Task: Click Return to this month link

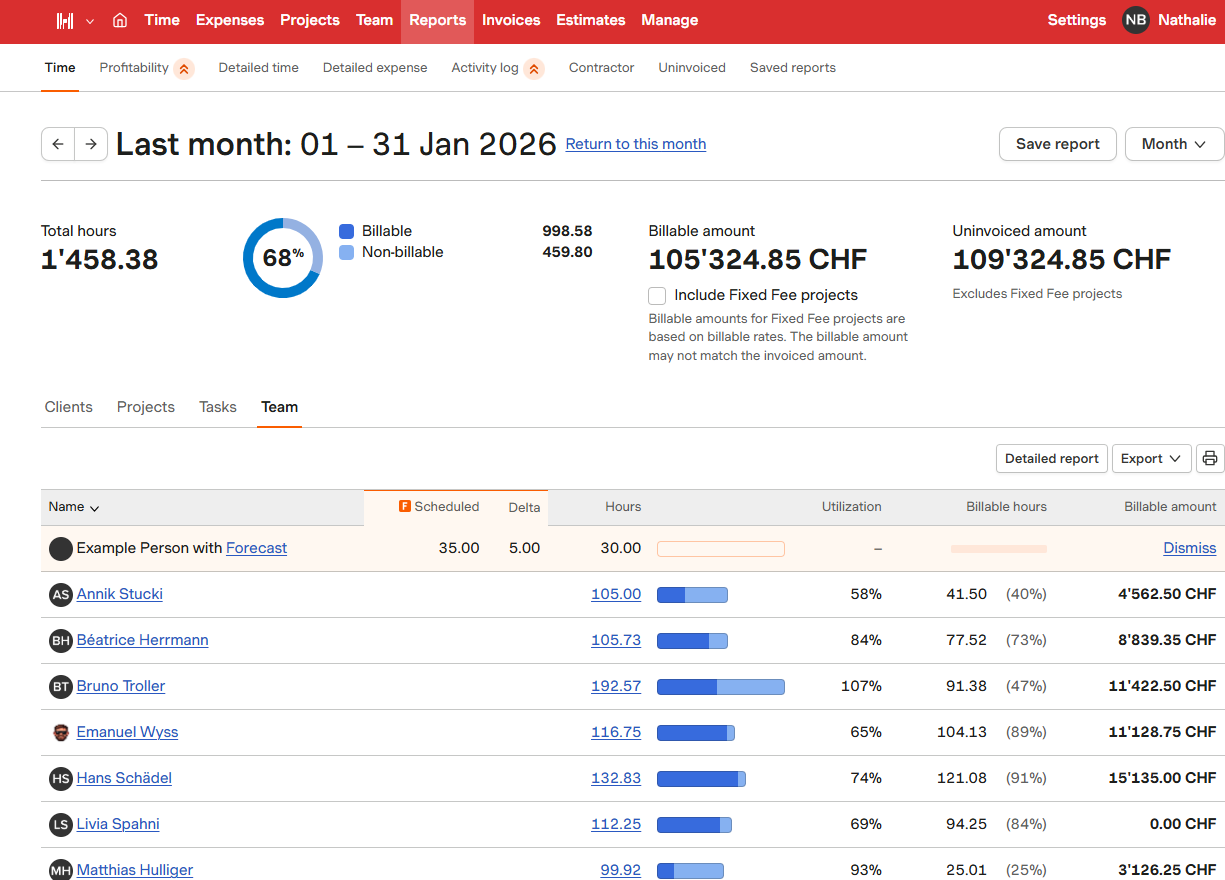Action: tap(635, 144)
